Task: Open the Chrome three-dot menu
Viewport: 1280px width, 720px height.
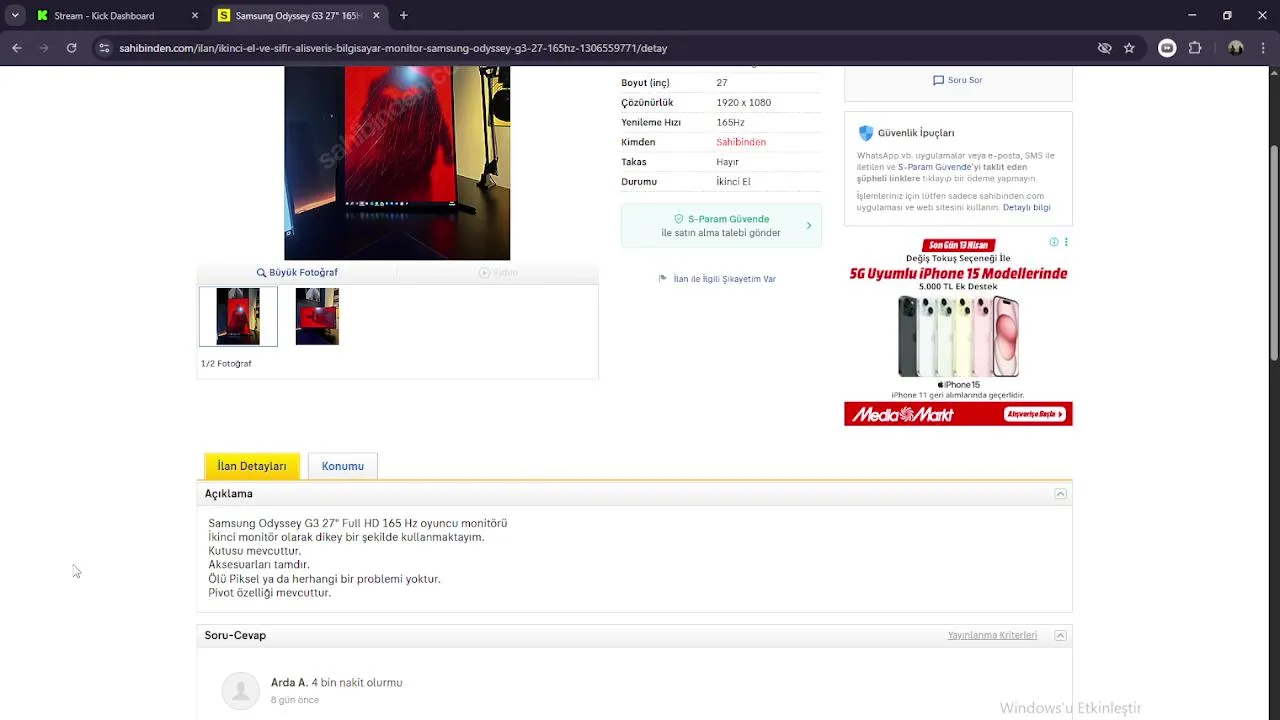Action: [1263, 48]
